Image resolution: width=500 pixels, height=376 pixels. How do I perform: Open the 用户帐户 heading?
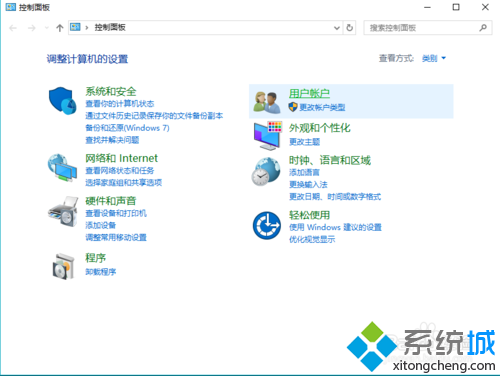[309, 94]
